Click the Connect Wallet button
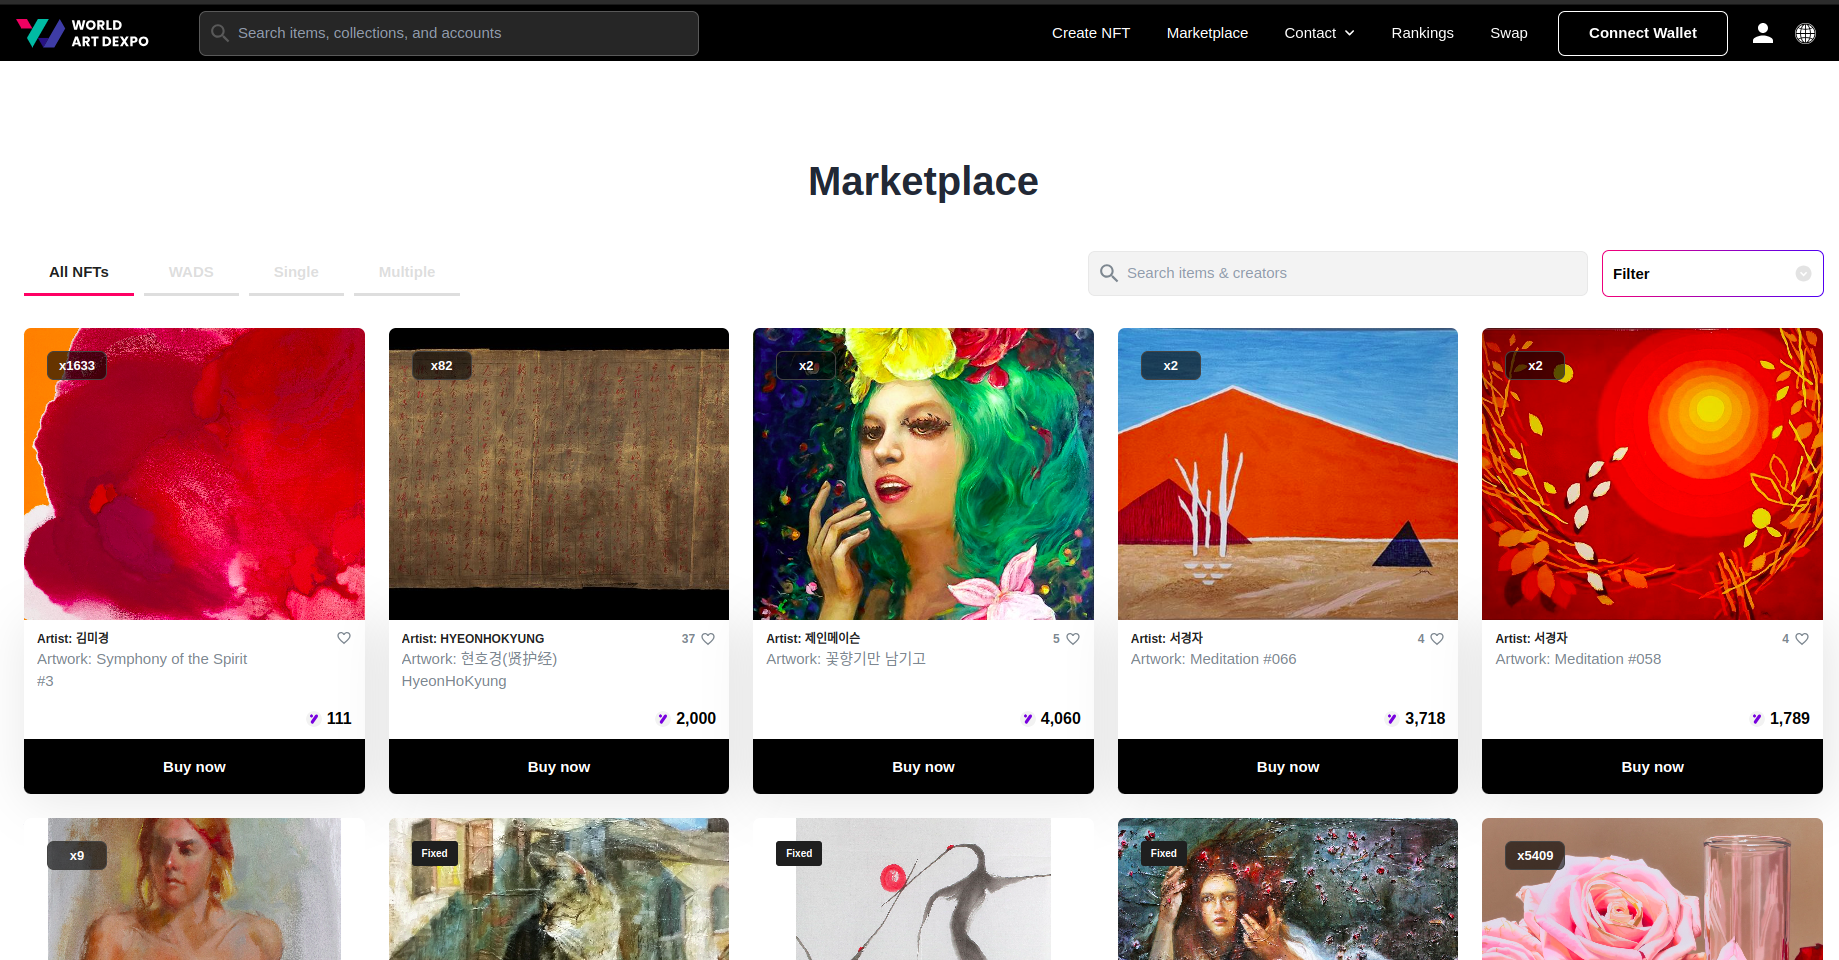The image size is (1839, 960). pyautogui.click(x=1642, y=33)
